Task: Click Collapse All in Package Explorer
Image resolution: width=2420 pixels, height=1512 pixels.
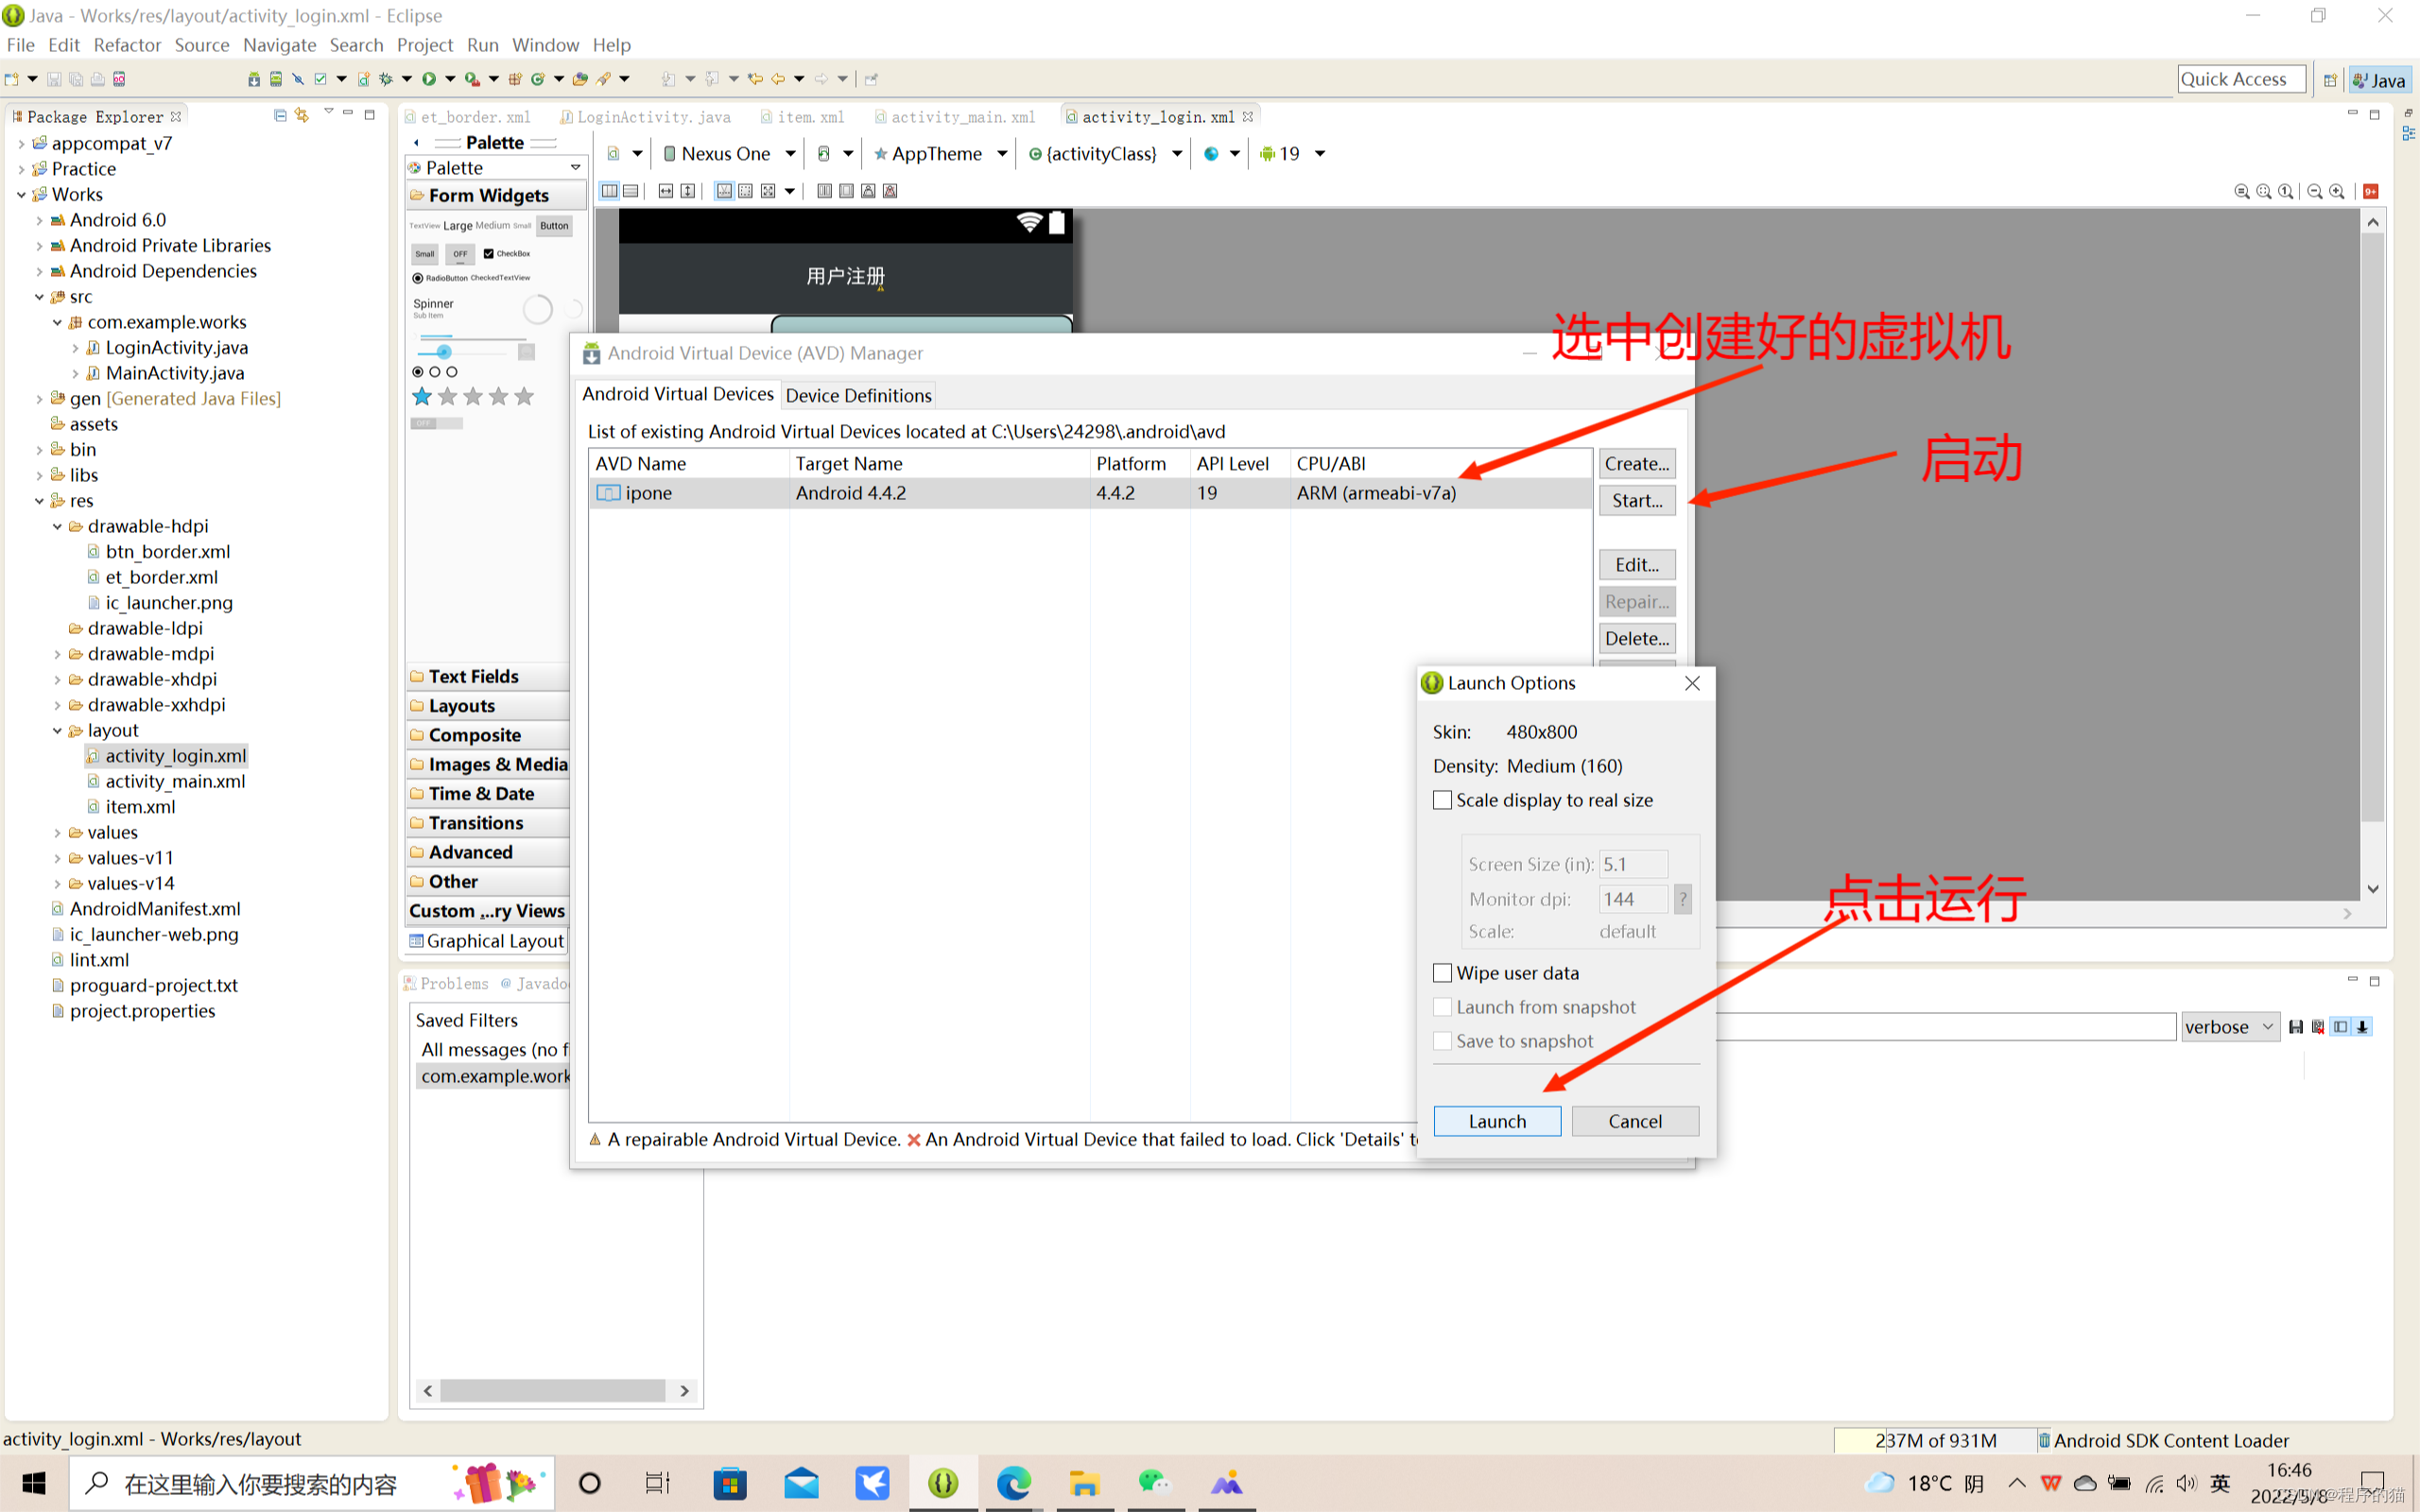Action: click(x=280, y=116)
